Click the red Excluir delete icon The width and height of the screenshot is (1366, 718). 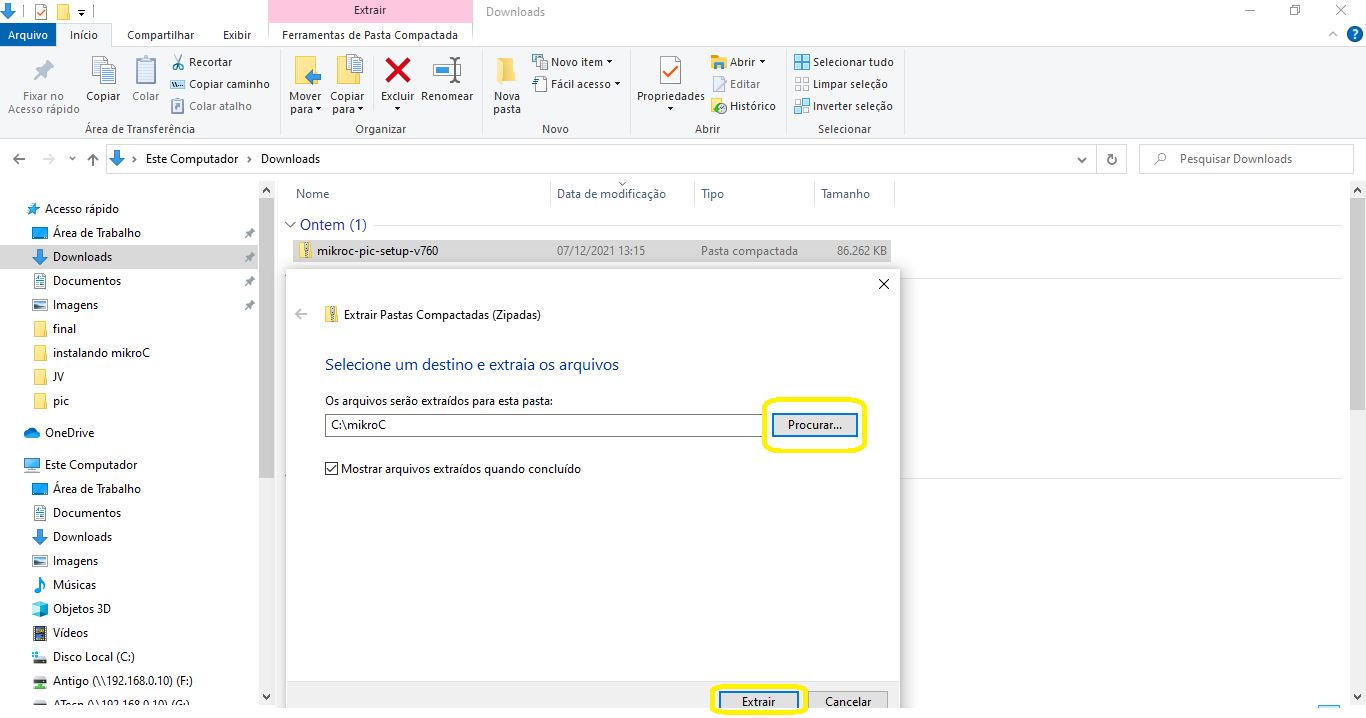(398, 72)
